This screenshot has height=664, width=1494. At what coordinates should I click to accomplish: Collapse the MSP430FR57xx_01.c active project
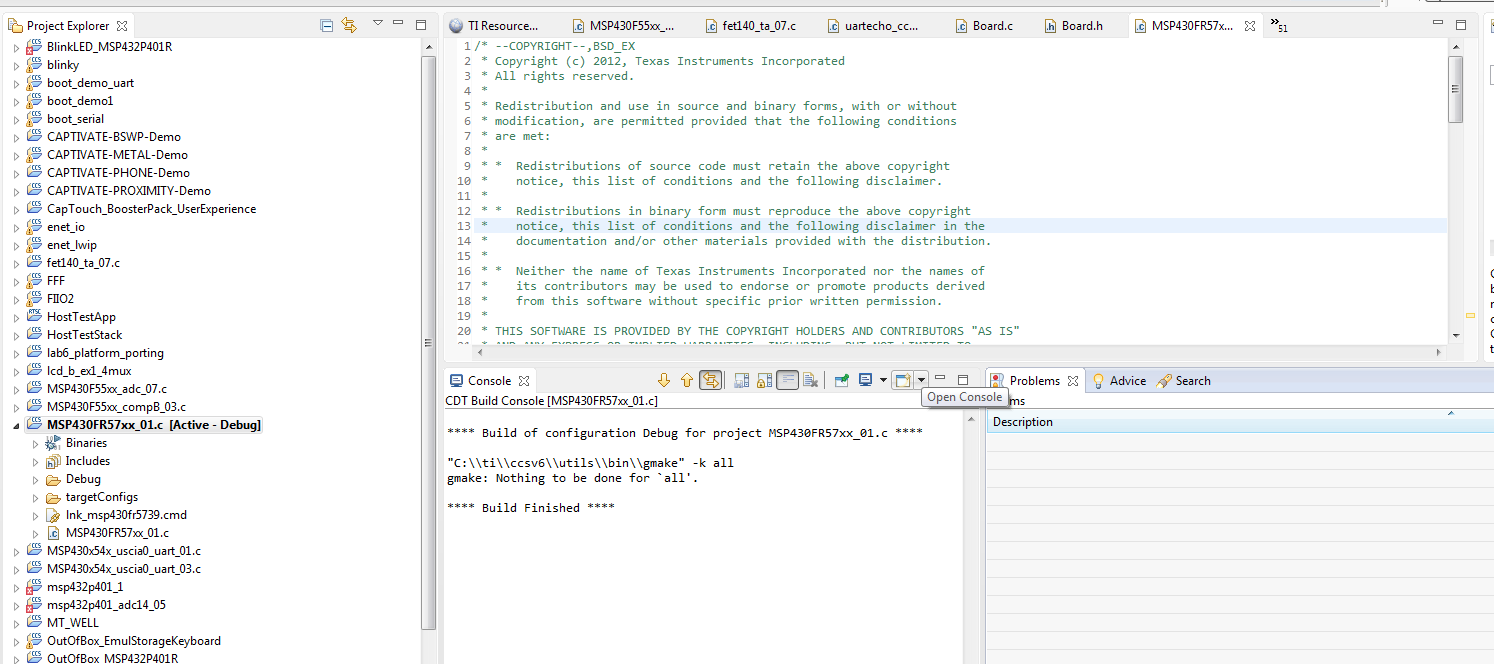coord(16,425)
